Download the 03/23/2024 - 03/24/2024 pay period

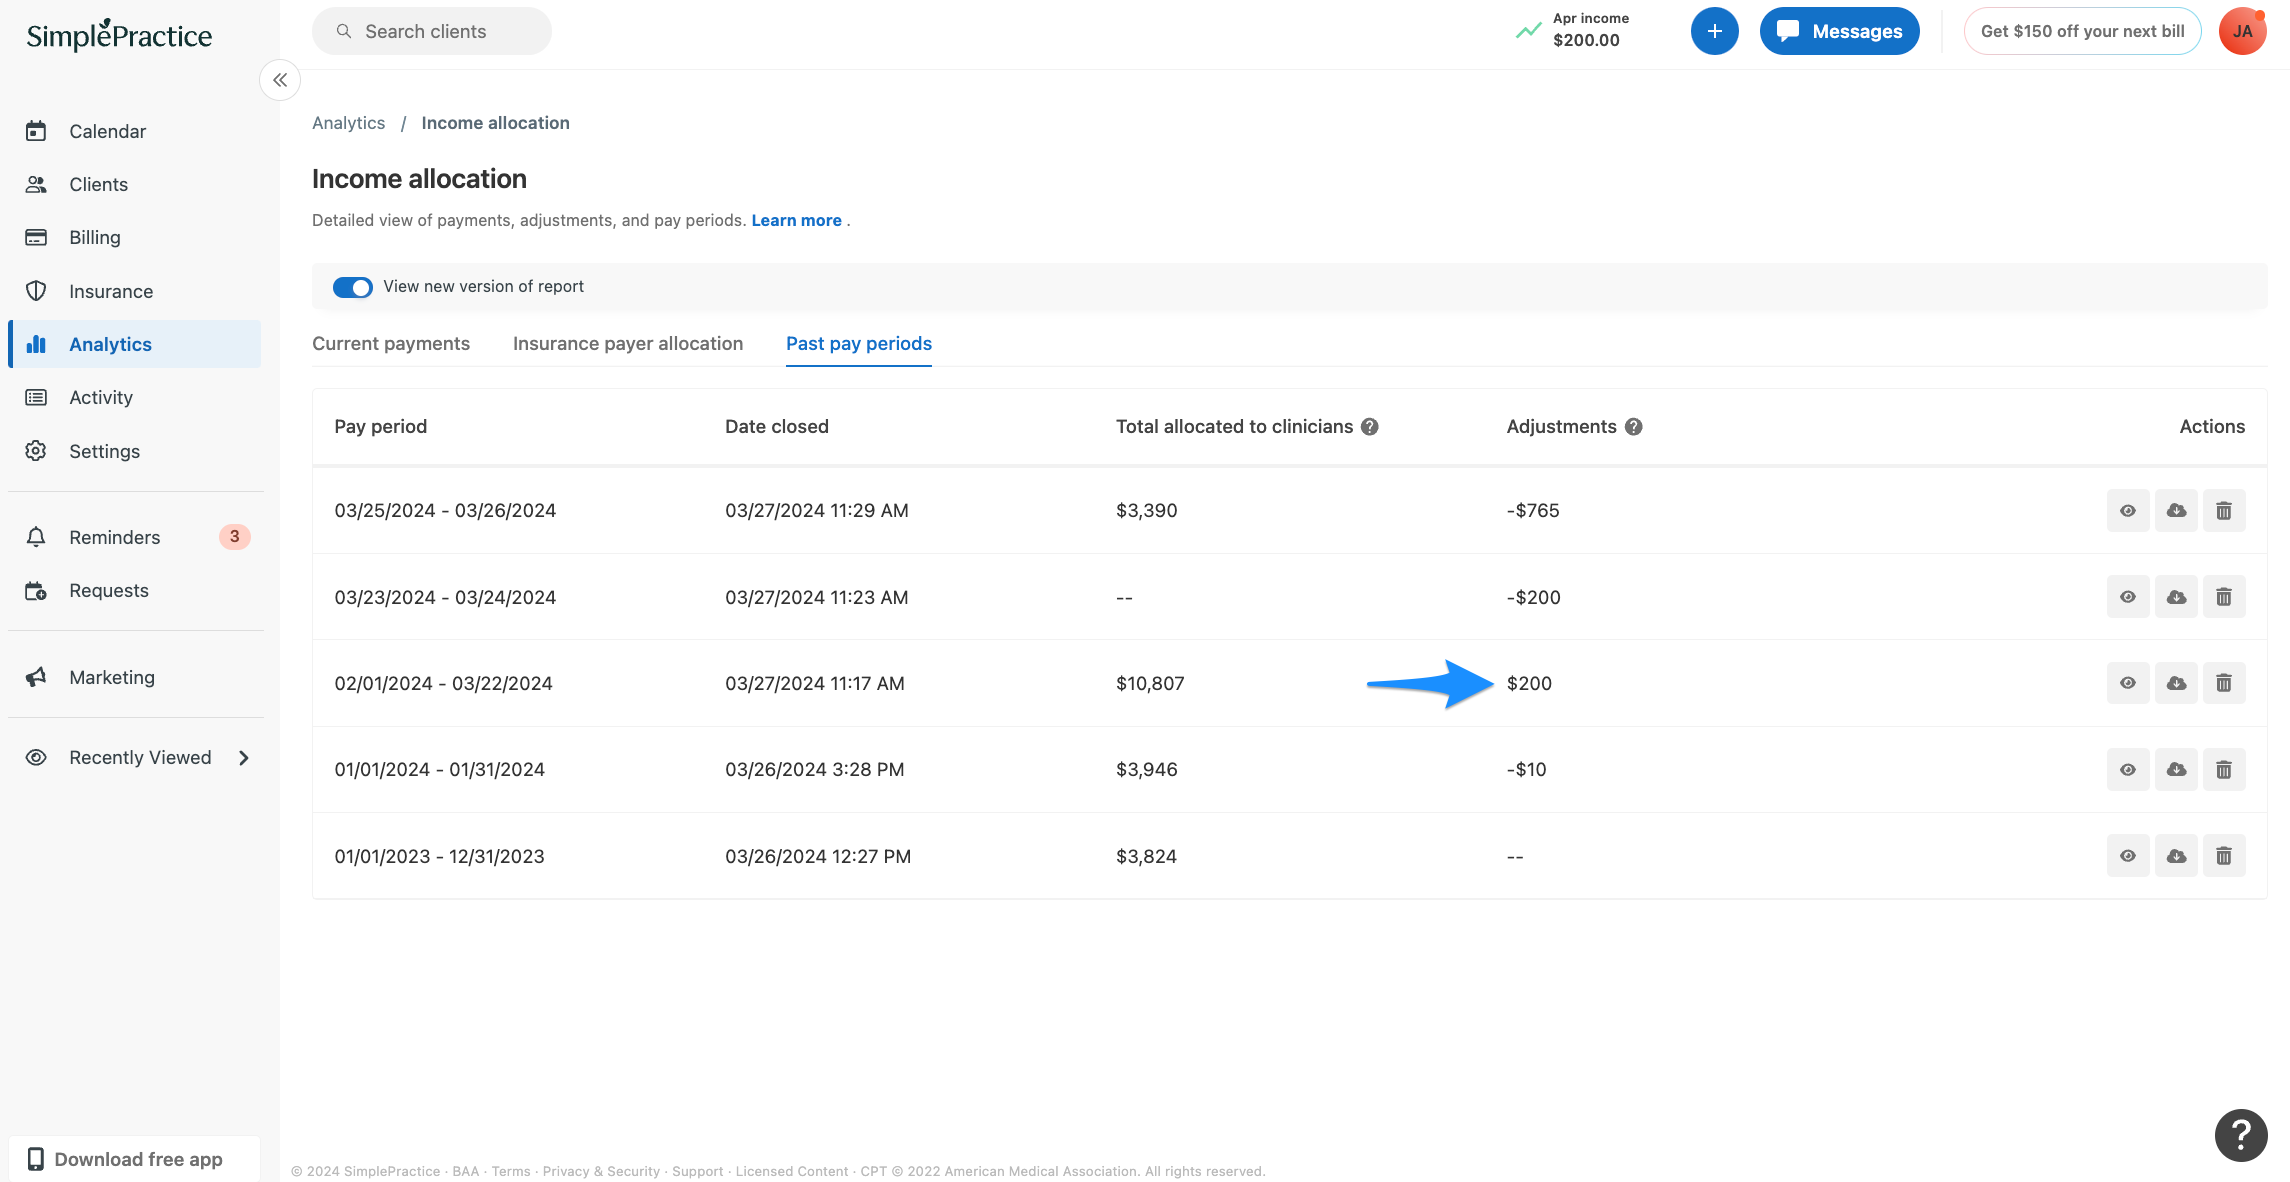(2176, 597)
